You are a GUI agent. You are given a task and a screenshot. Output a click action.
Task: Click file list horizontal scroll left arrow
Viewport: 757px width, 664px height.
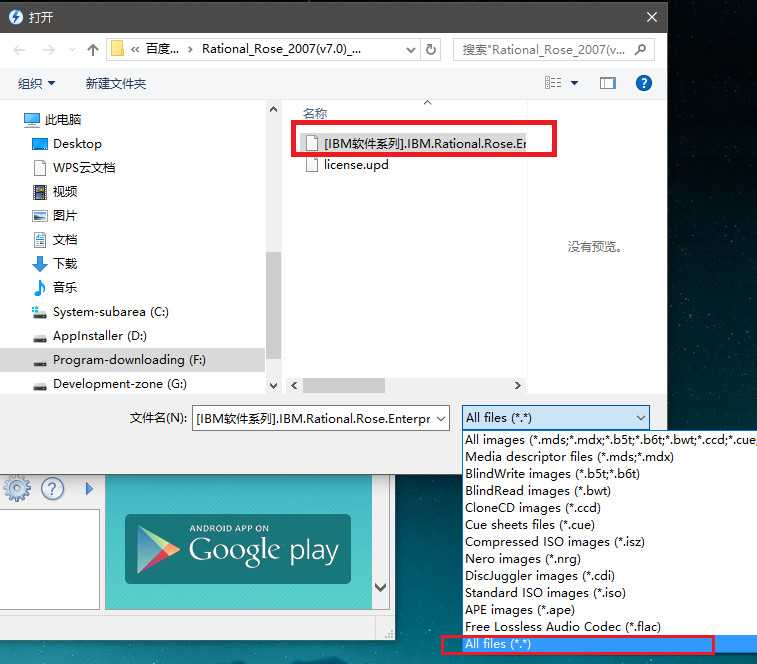tap(294, 385)
